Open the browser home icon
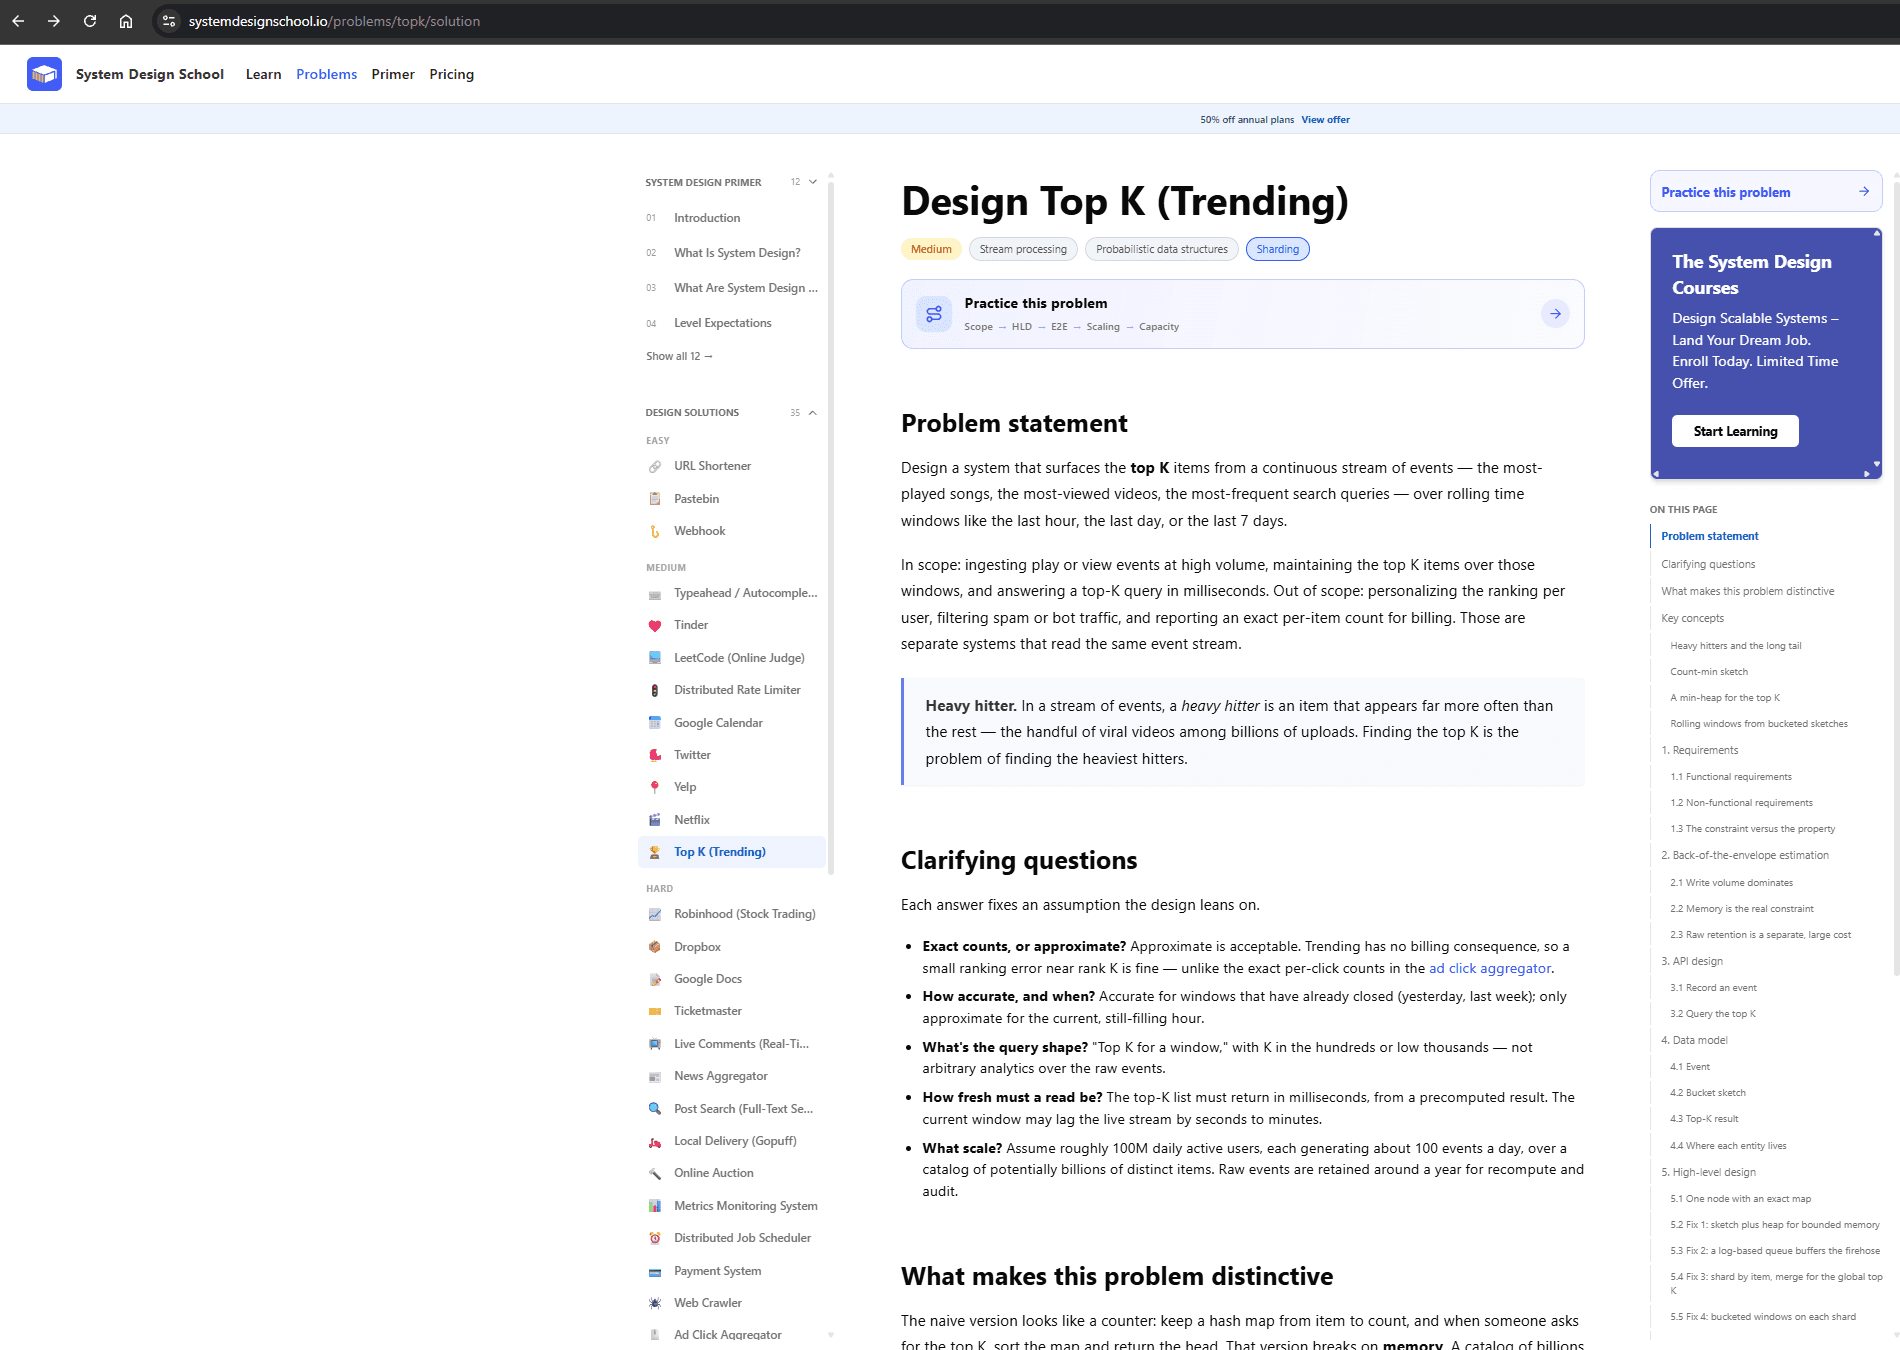1900x1350 pixels. coord(126,21)
